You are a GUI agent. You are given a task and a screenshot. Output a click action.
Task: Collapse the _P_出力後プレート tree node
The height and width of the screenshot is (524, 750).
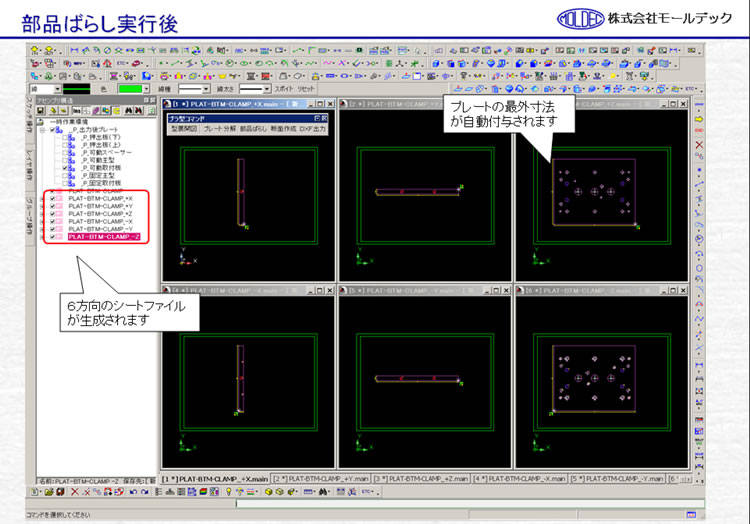pos(42,132)
